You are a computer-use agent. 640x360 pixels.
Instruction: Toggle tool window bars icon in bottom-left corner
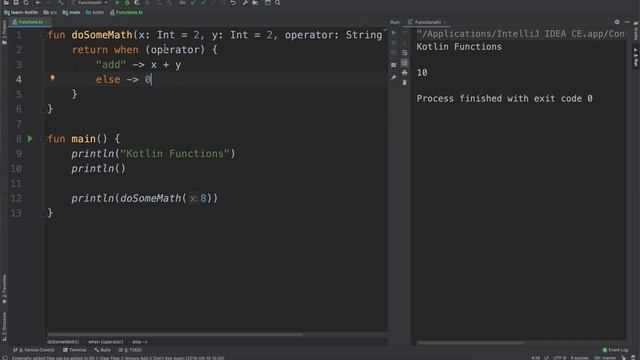tap(5, 358)
